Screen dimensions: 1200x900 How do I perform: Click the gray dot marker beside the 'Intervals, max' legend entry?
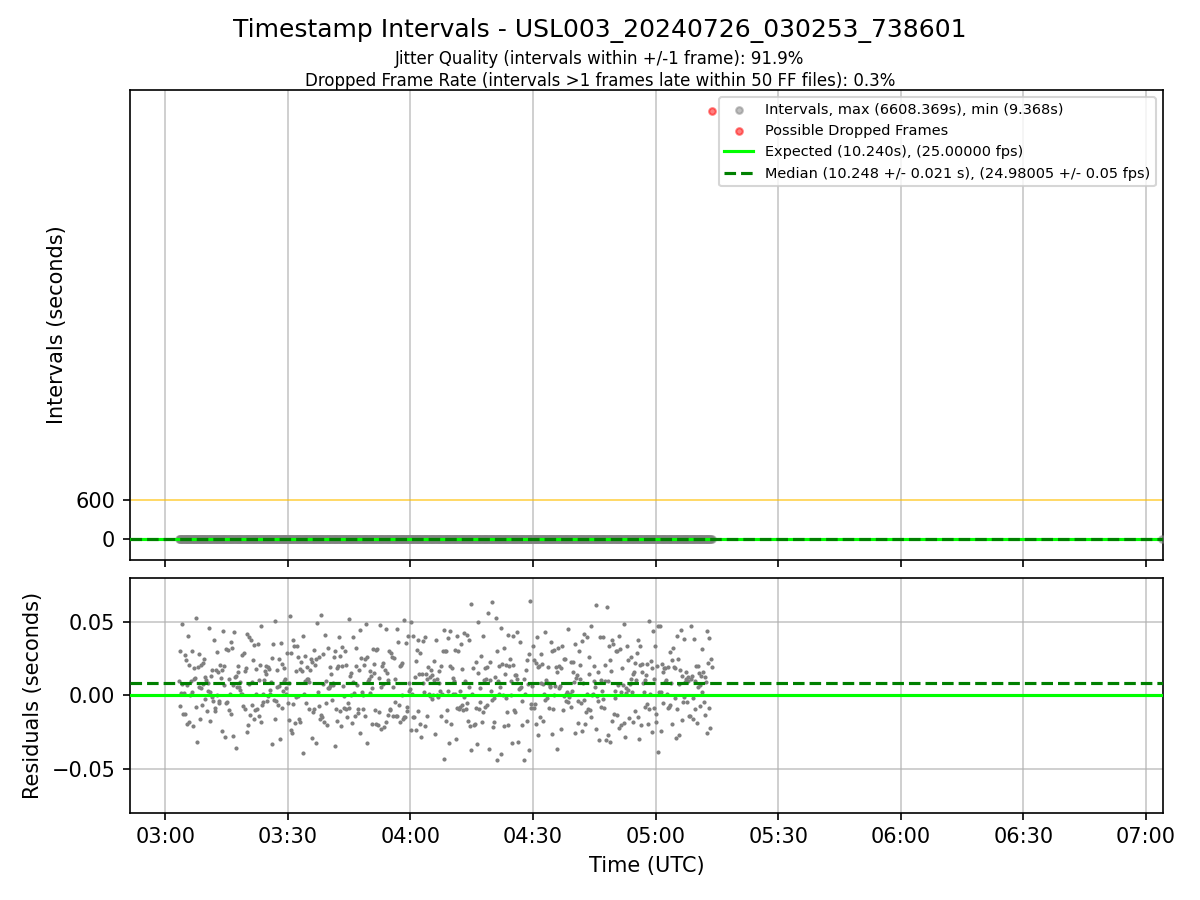739,110
